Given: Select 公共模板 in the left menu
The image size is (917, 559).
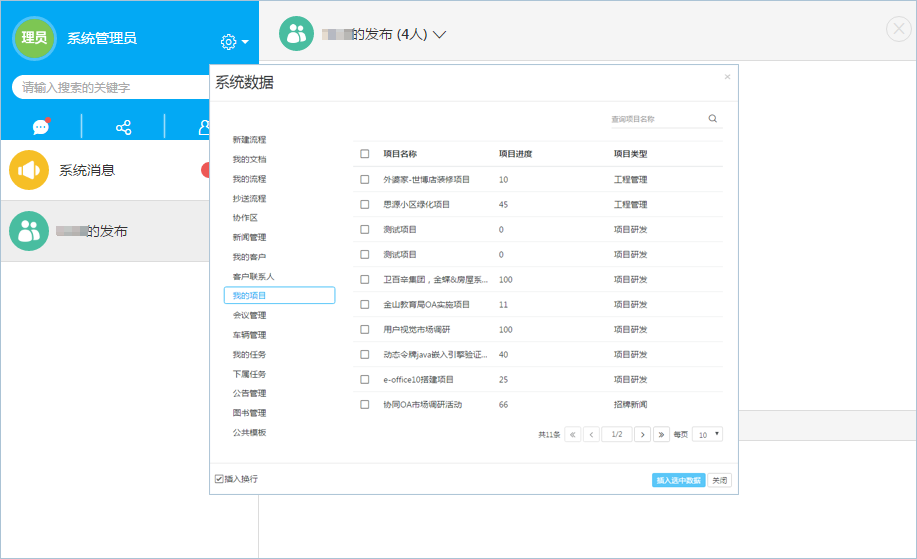Looking at the screenshot, I should (249, 433).
